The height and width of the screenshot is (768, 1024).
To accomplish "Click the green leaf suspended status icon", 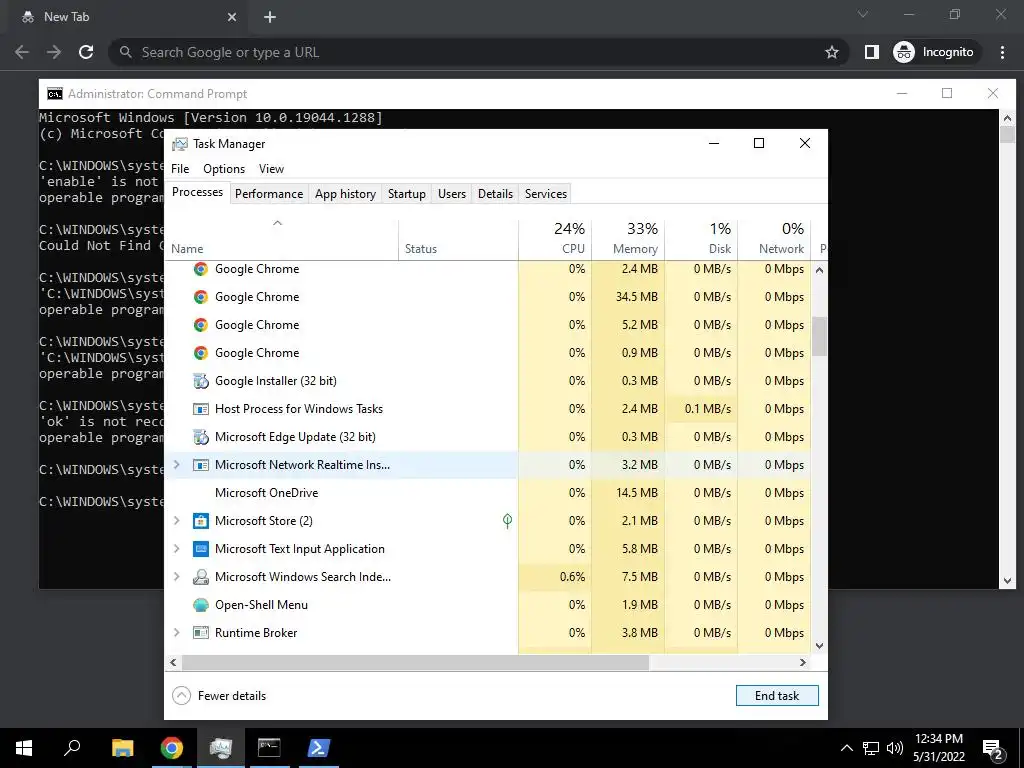I will click(507, 521).
